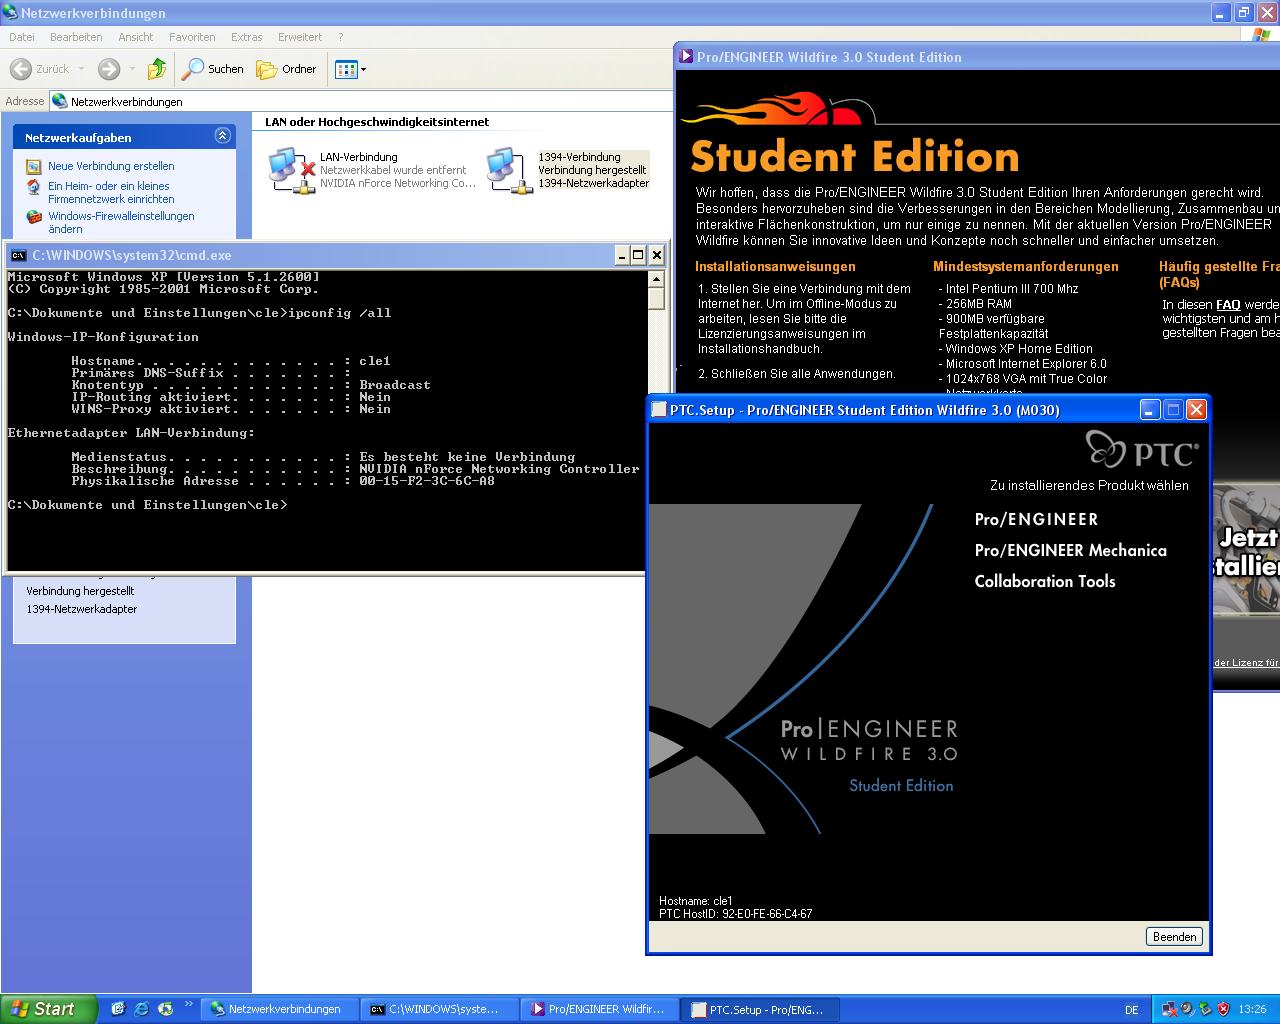Switch to Netzwerkverbindungen taskbar button

[278, 1009]
